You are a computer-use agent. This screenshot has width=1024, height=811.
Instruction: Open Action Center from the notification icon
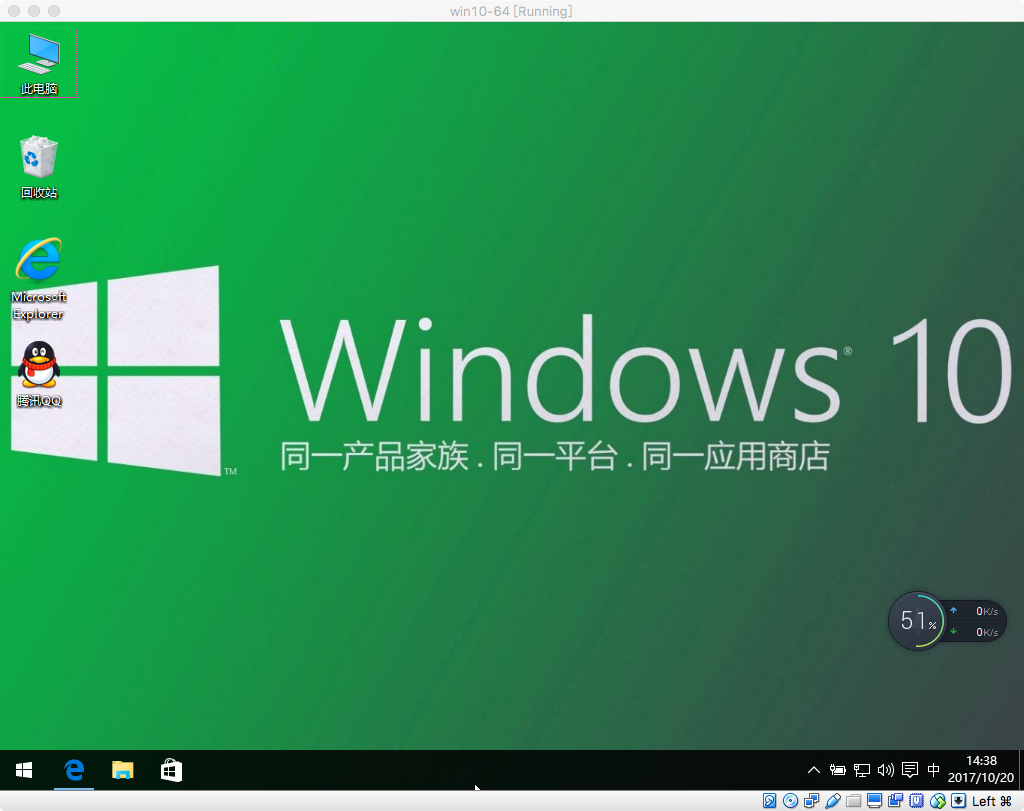tap(910, 770)
